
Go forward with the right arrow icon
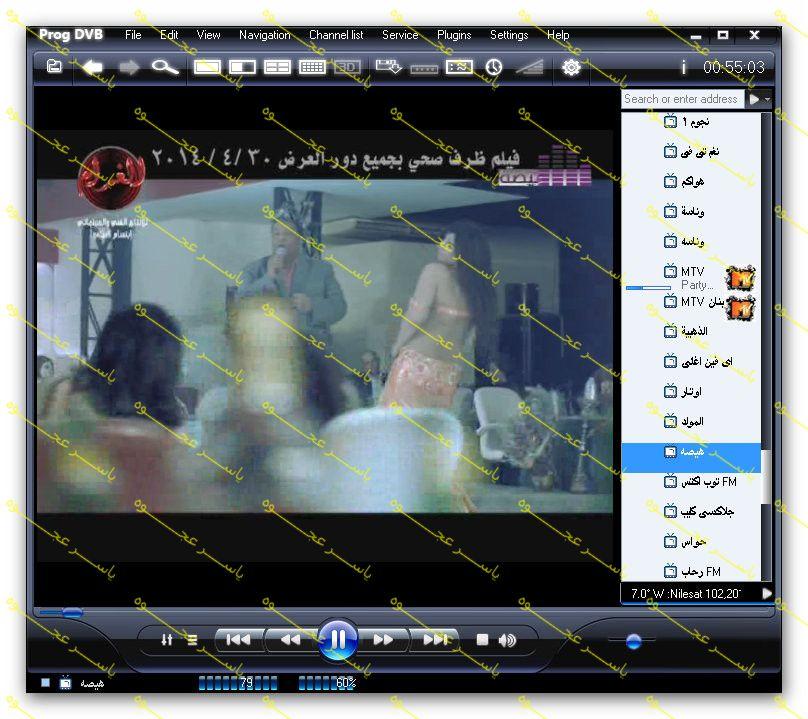129,67
